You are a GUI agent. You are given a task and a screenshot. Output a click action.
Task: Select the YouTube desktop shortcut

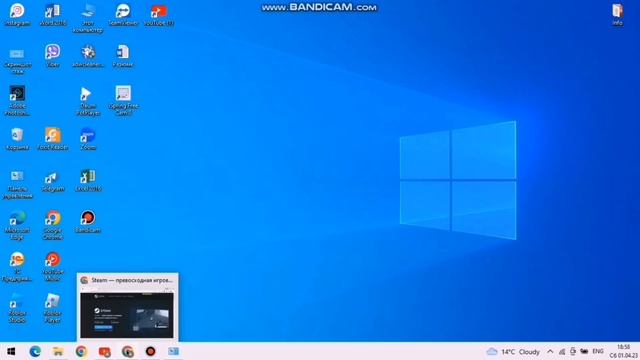(158, 15)
